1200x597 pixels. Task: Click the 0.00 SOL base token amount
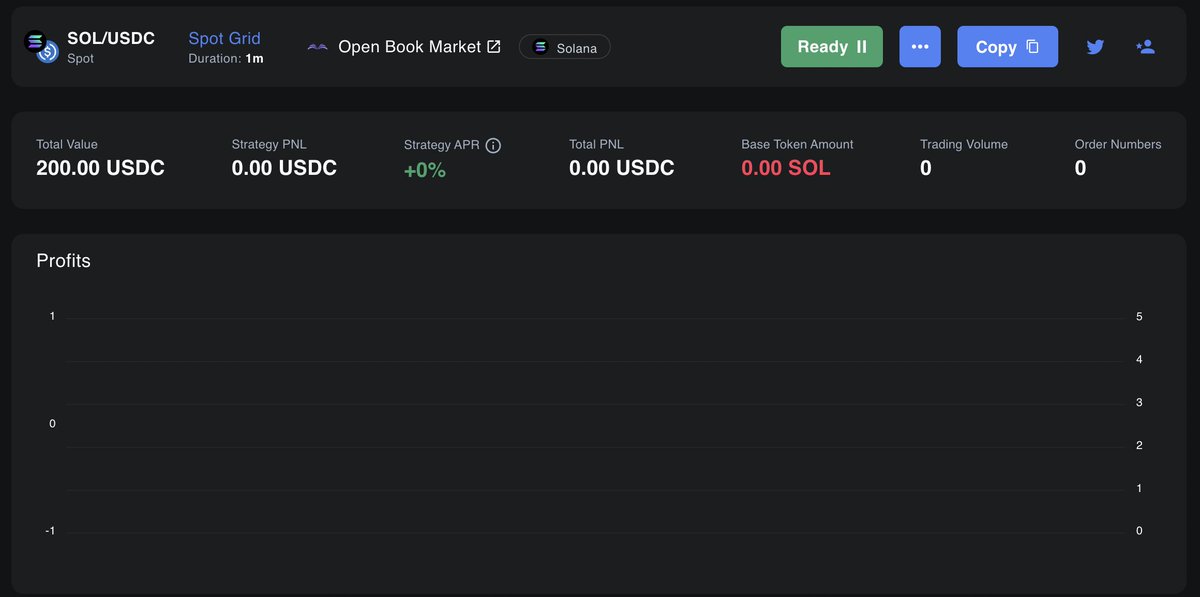(786, 168)
